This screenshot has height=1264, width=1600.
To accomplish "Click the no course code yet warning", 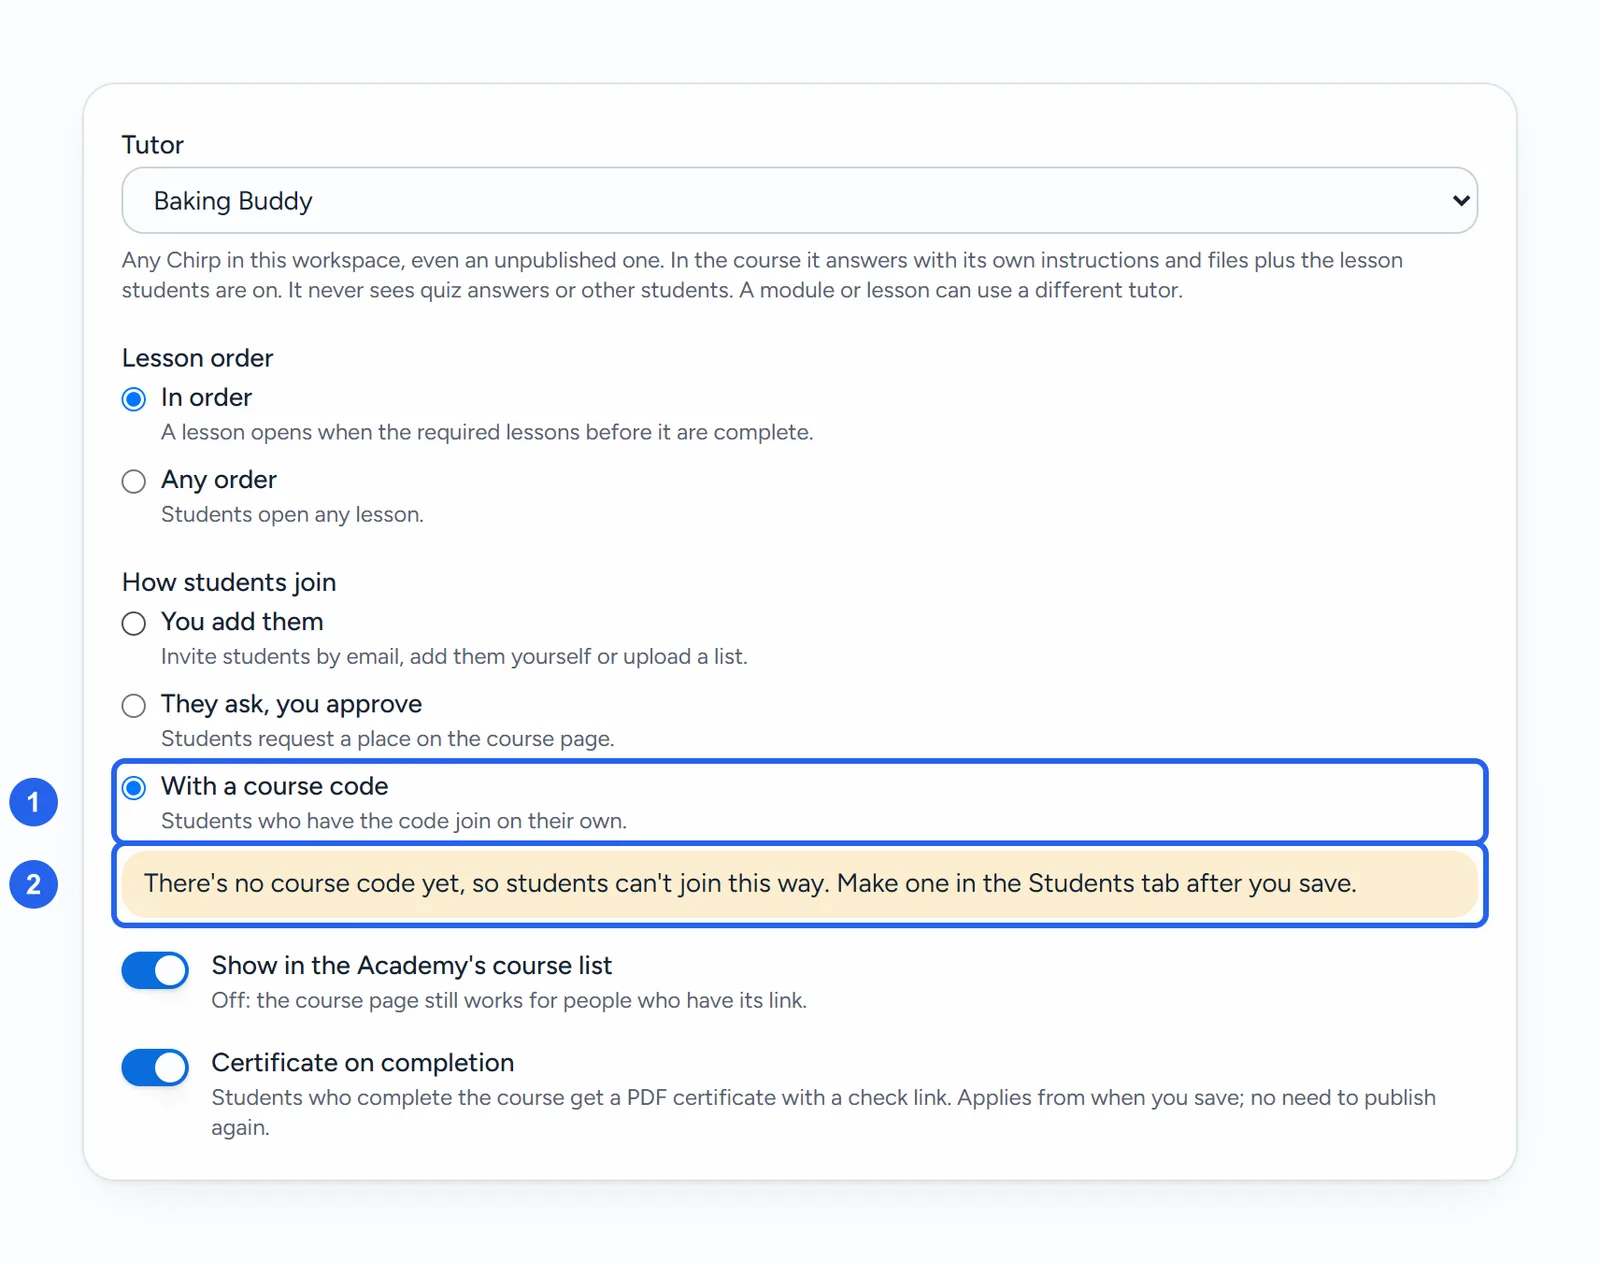I will coord(799,884).
